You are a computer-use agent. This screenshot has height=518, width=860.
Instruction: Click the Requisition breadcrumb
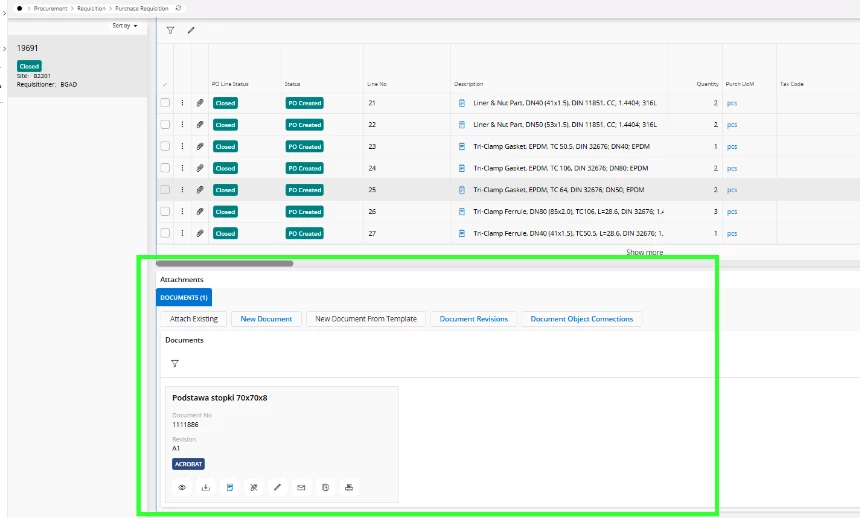pos(91,8)
